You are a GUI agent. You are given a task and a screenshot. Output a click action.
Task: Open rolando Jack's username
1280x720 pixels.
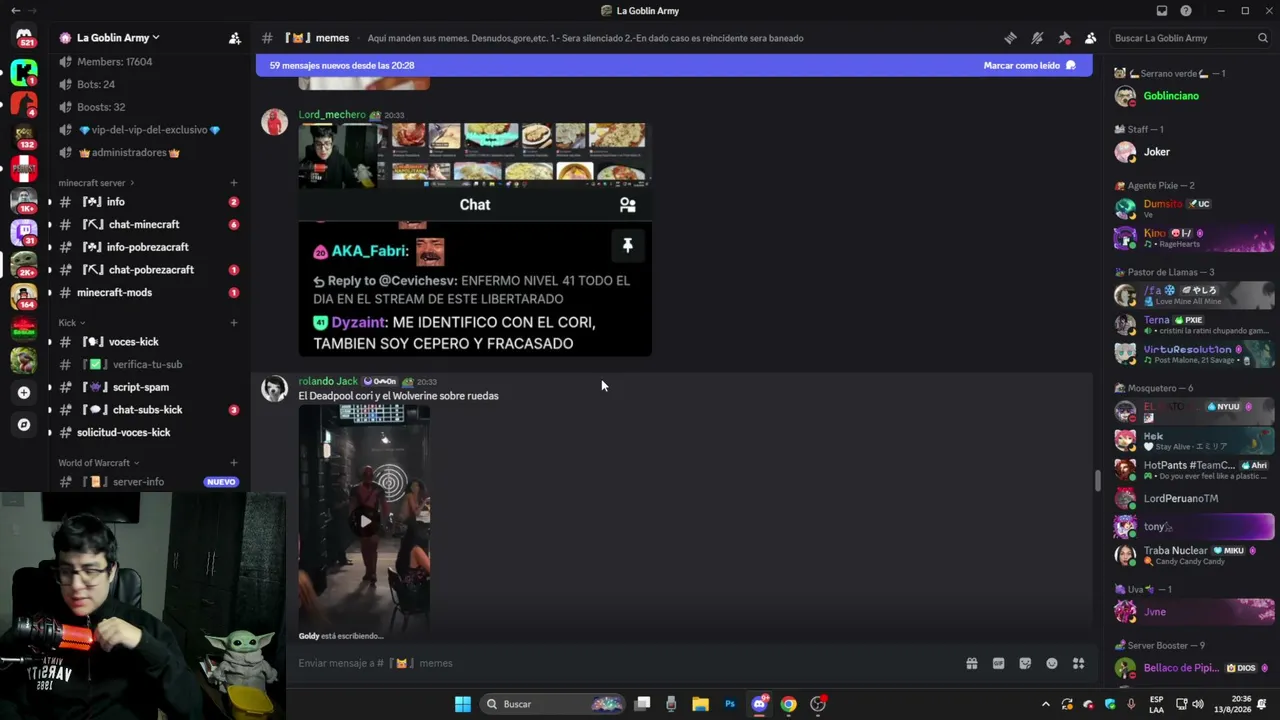(328, 381)
